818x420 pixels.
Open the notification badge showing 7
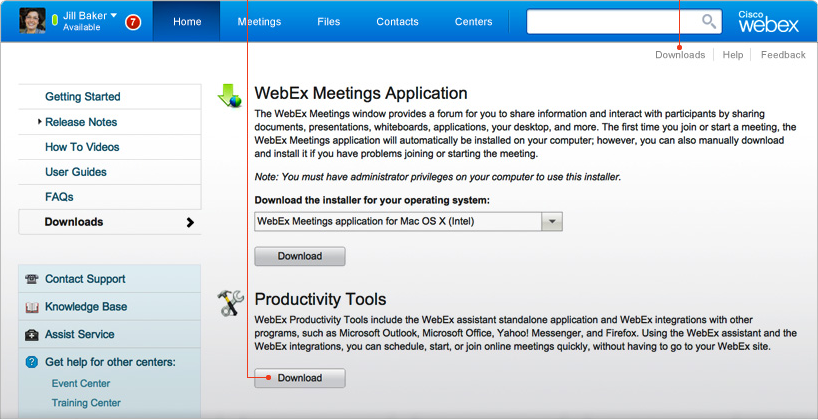[133, 22]
